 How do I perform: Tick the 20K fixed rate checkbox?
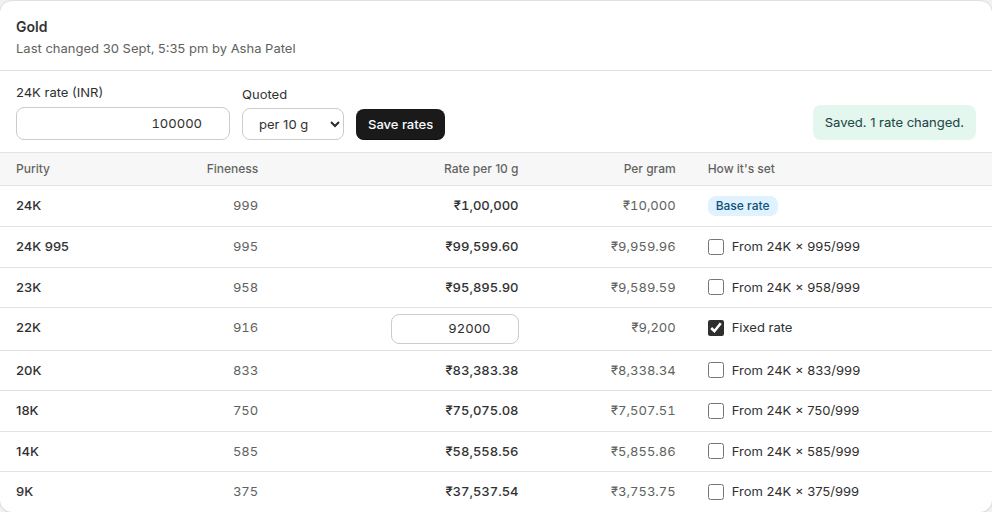click(x=716, y=370)
